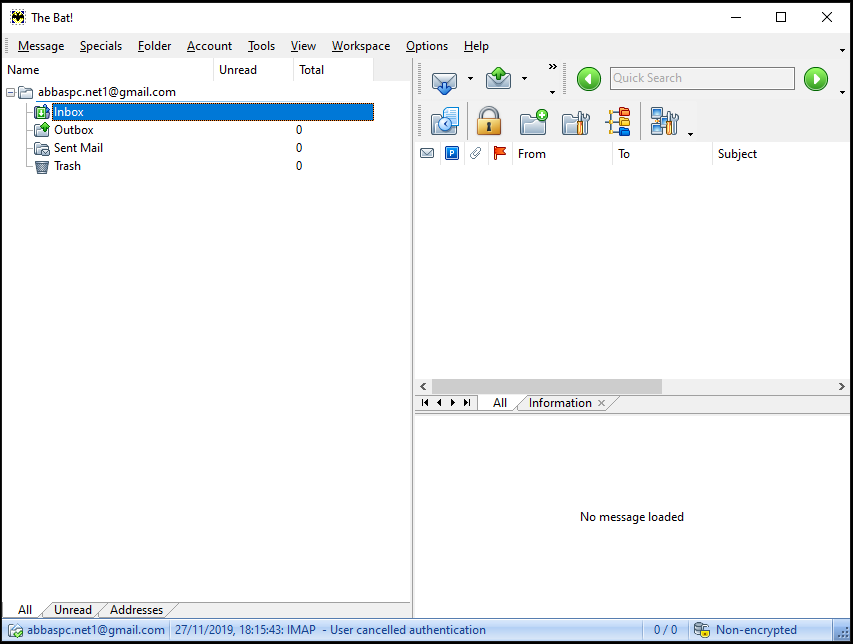
Task: Open the Message menu
Action: (41, 46)
